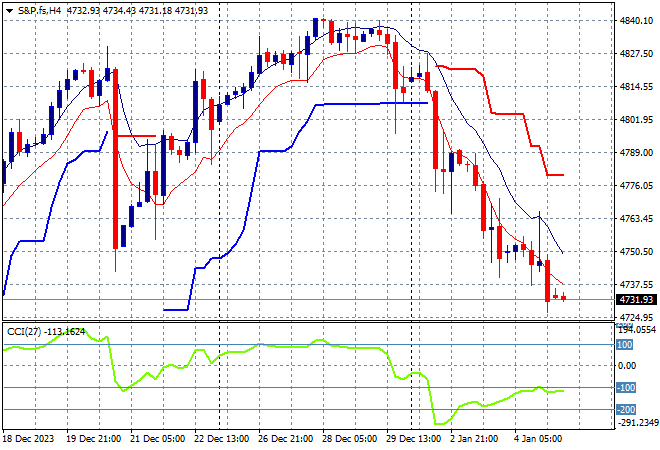Open the chart dropdown triangle beside S&P.fs
The image size is (660, 450).
[x=9, y=11]
